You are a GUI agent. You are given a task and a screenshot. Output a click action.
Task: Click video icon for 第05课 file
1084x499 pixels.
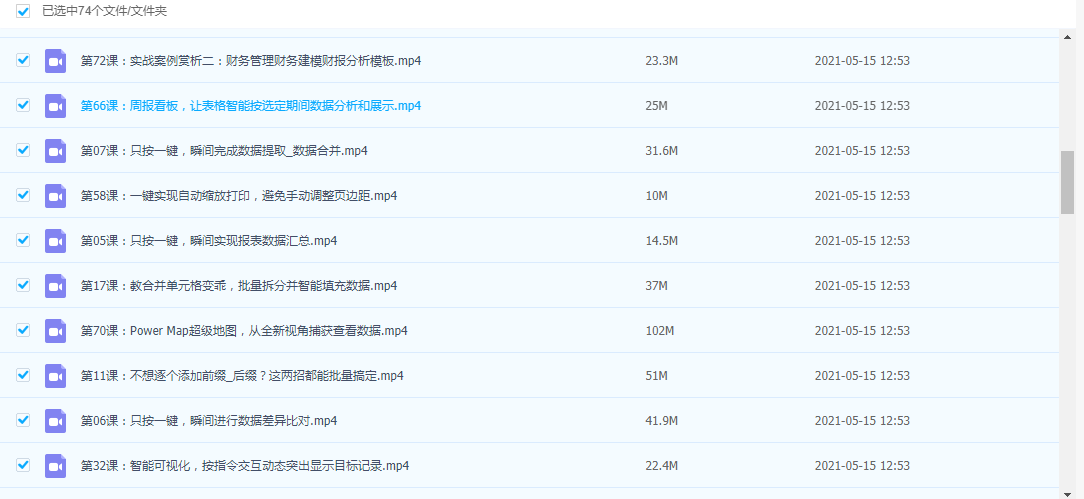point(55,241)
